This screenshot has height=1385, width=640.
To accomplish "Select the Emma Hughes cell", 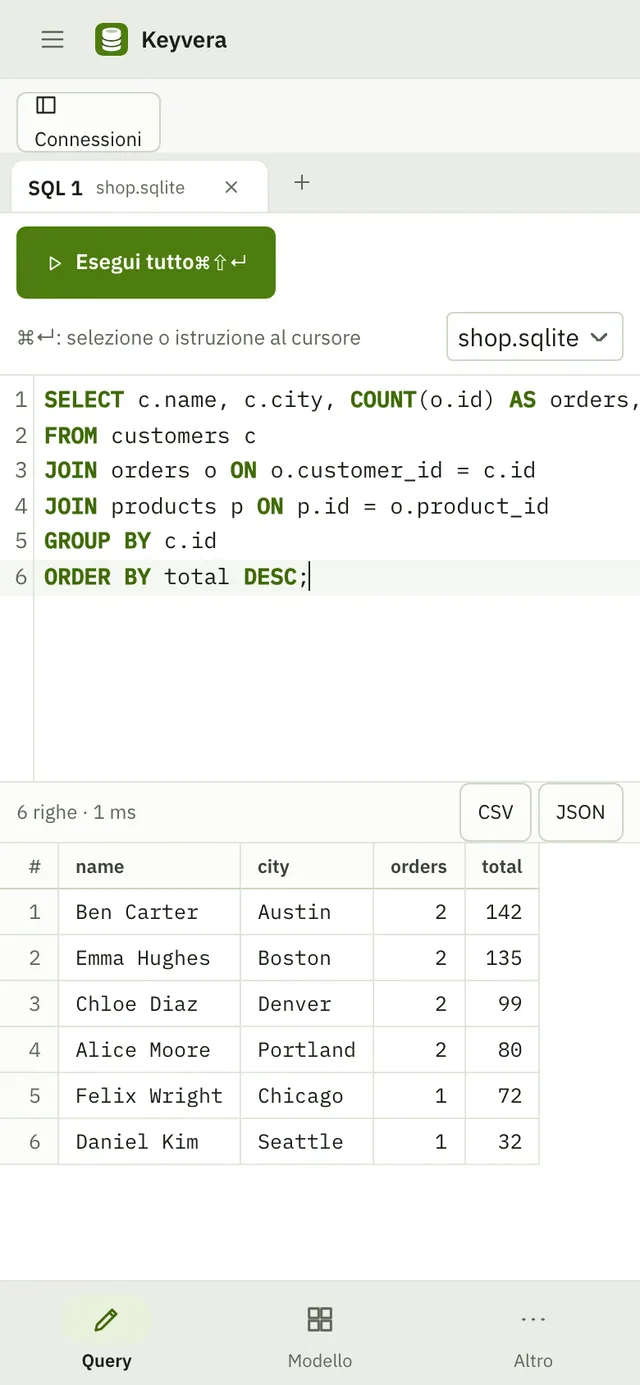I will 150,958.
